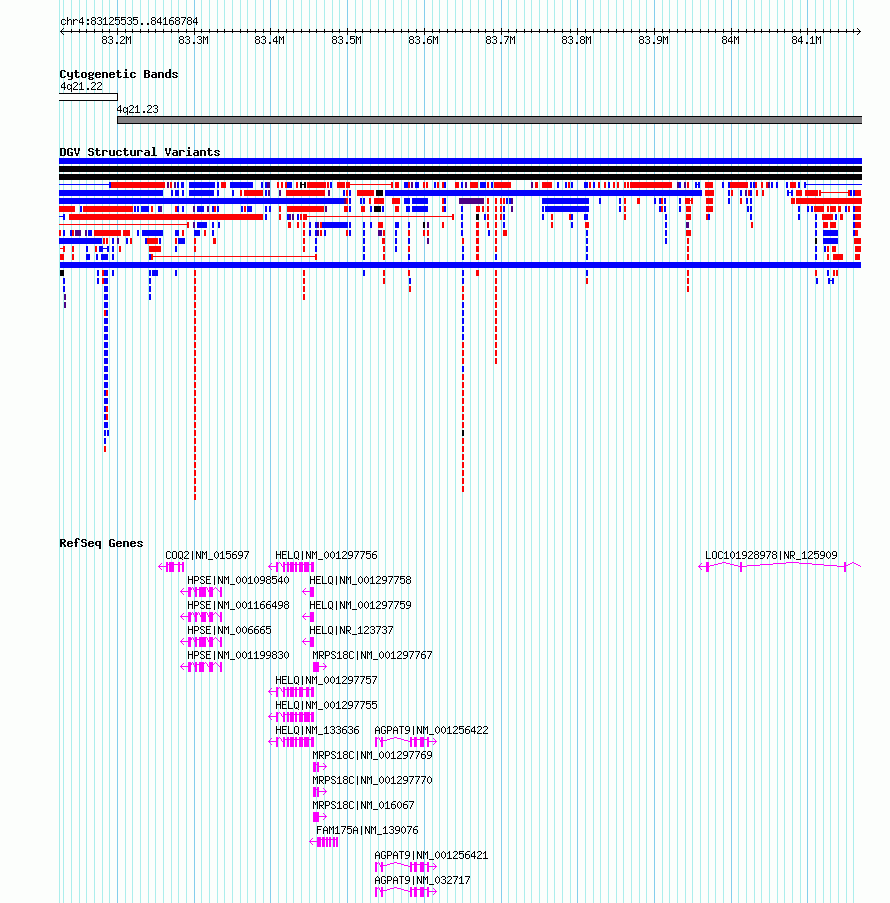
Task: Click the HPSE|NM_001199830 transcript label
Action: tap(238, 655)
